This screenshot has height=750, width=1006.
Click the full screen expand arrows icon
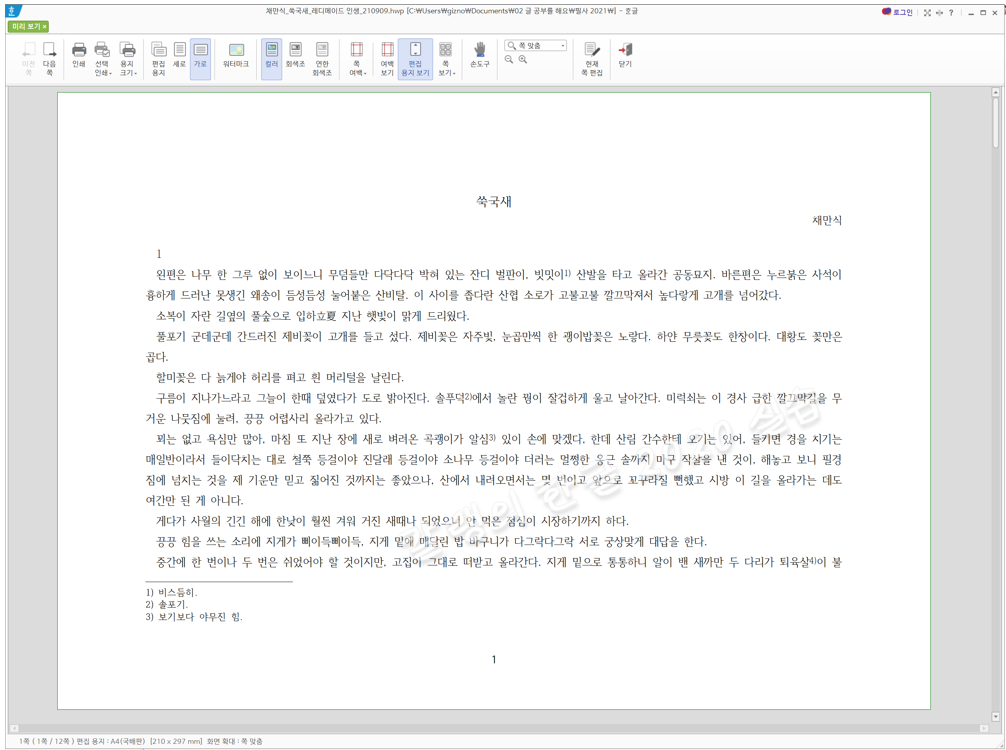pyautogui.click(x=927, y=12)
